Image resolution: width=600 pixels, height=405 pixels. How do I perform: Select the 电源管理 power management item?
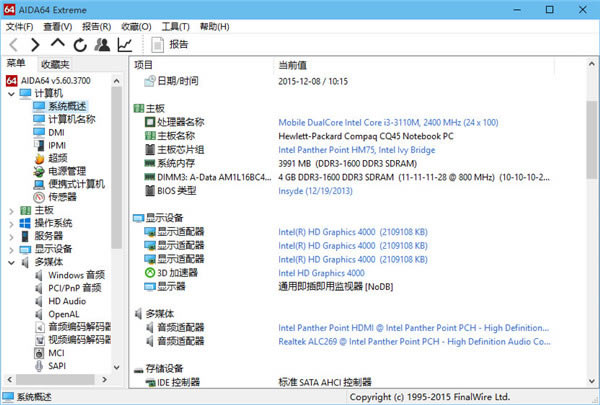[x=67, y=171]
